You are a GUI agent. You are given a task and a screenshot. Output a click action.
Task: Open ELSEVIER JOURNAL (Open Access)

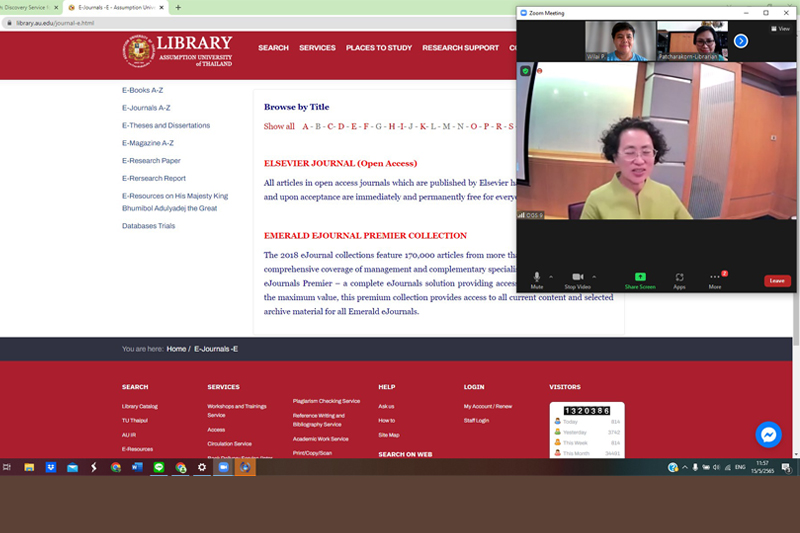340,163
